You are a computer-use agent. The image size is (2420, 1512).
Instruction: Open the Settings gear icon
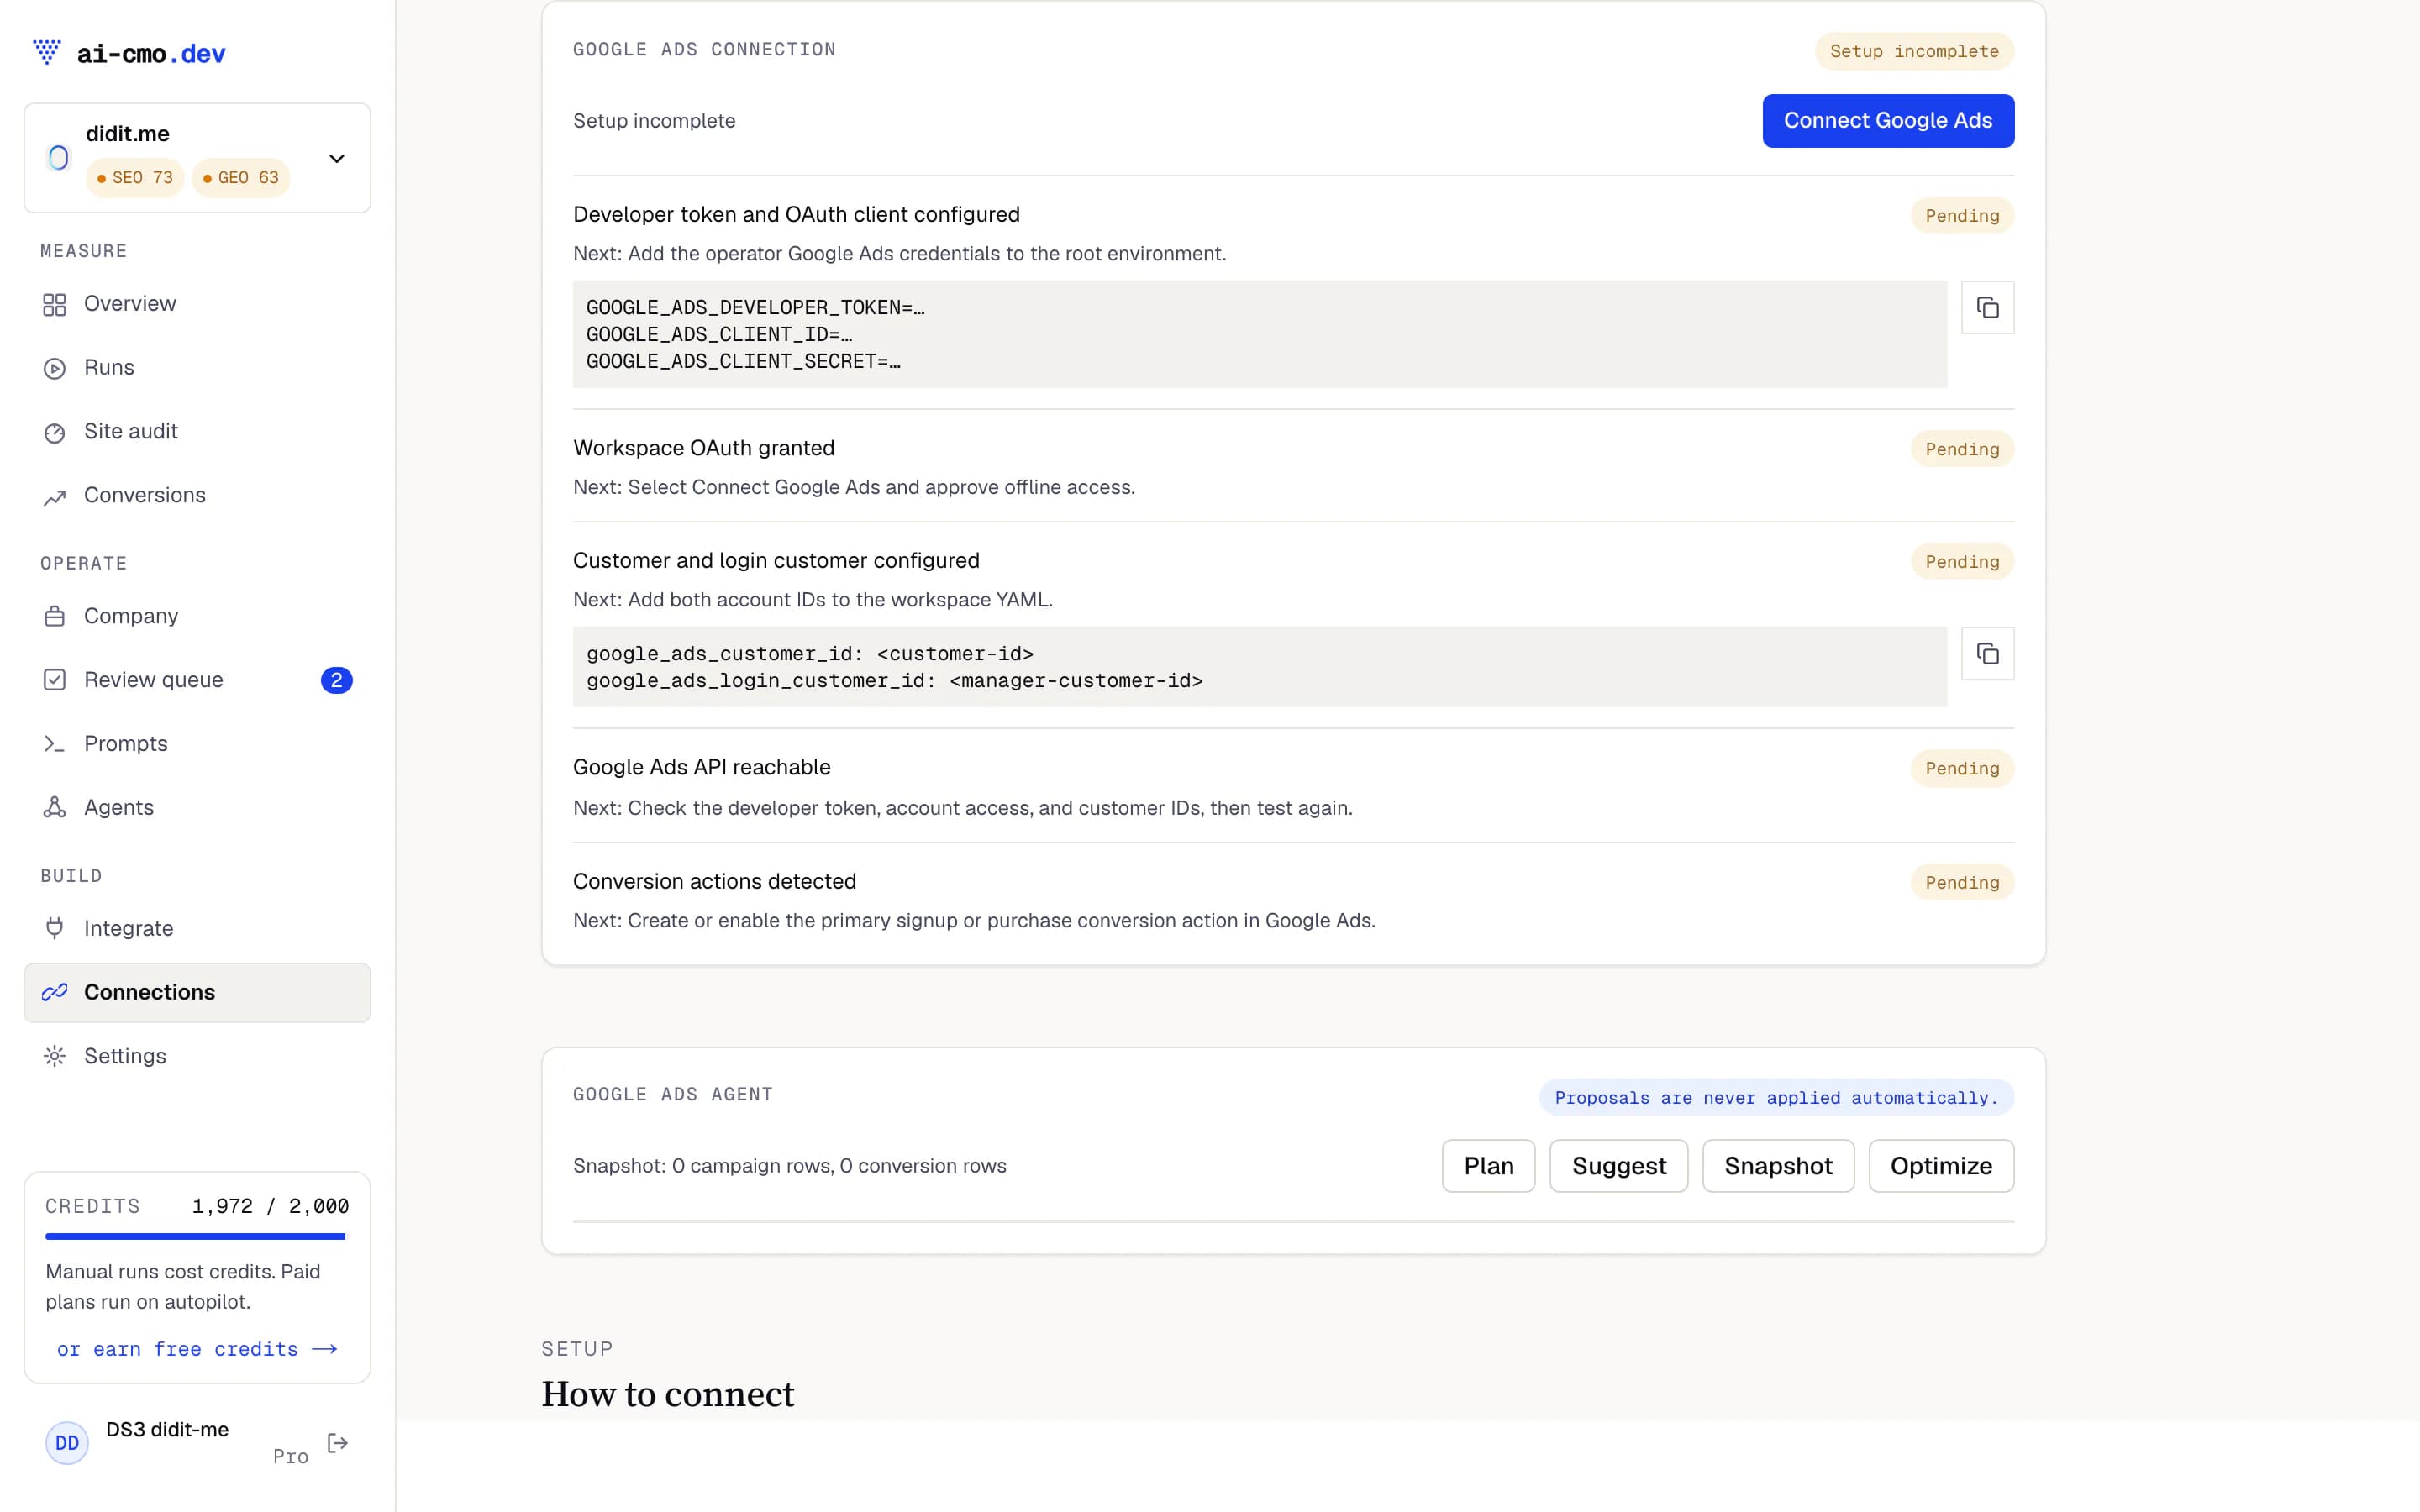[x=55, y=1056]
